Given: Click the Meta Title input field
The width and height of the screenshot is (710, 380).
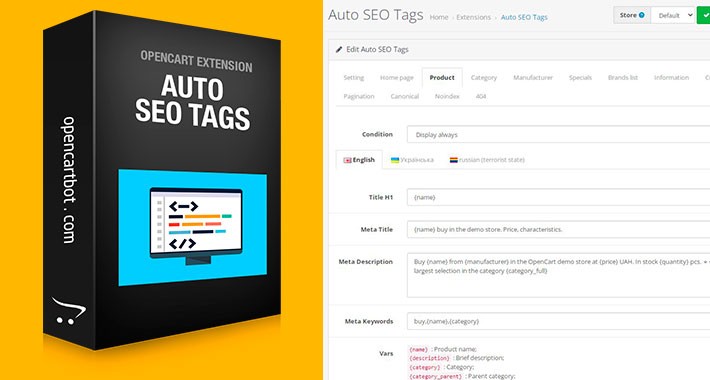Looking at the screenshot, I should [558, 229].
